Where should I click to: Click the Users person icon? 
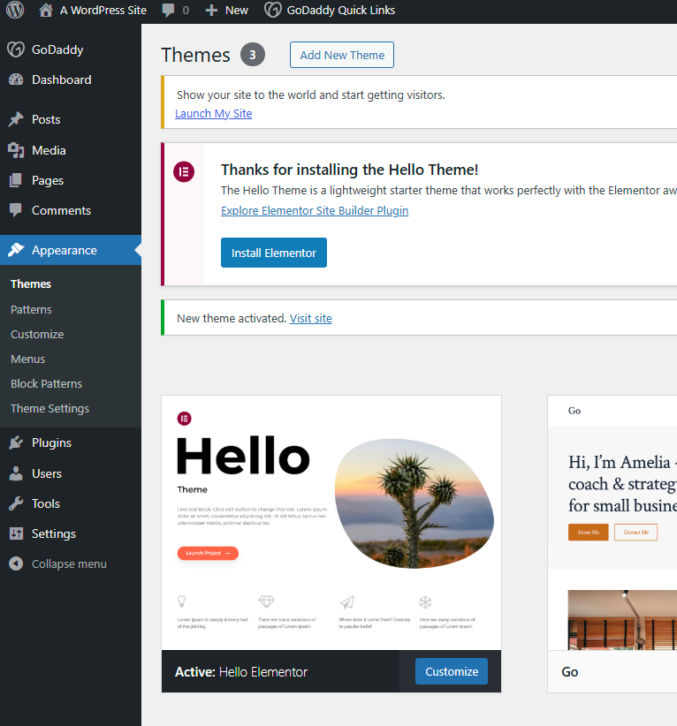(16, 473)
